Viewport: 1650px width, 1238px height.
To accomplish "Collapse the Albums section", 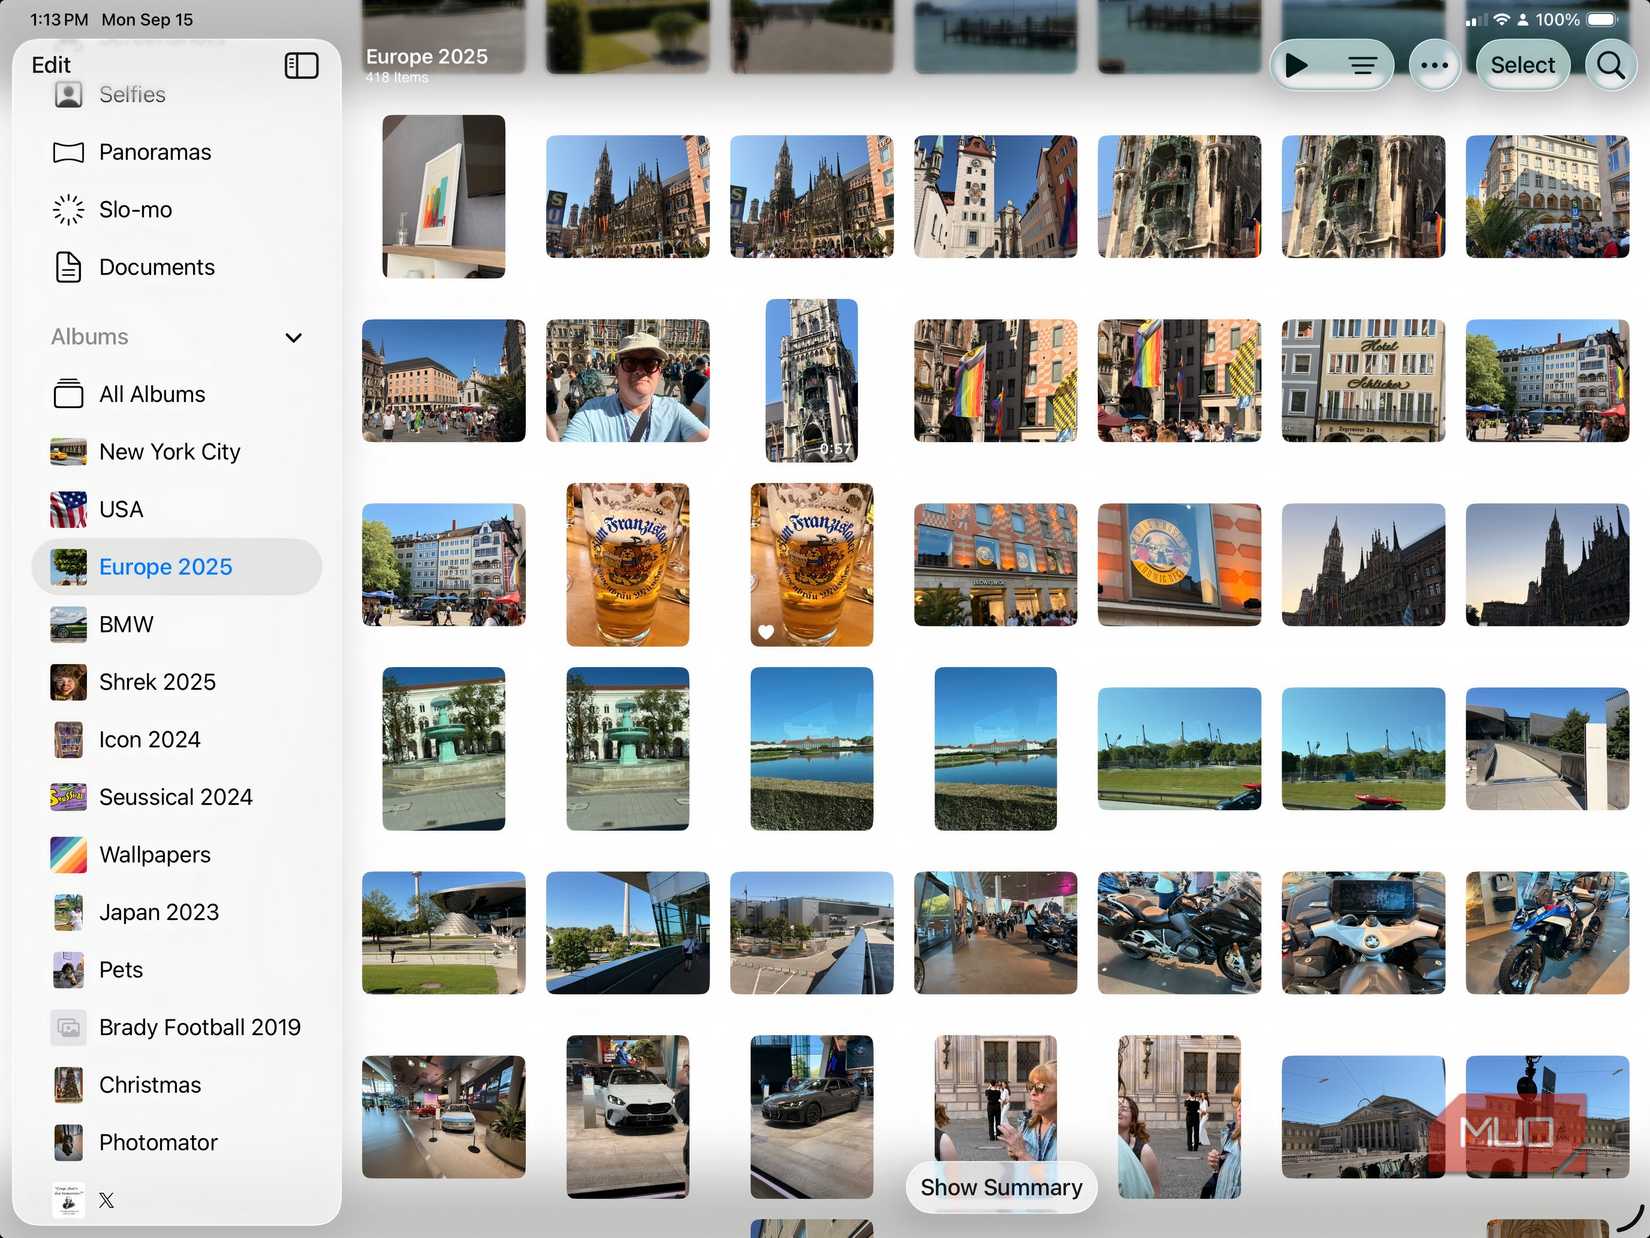I will pos(292,338).
